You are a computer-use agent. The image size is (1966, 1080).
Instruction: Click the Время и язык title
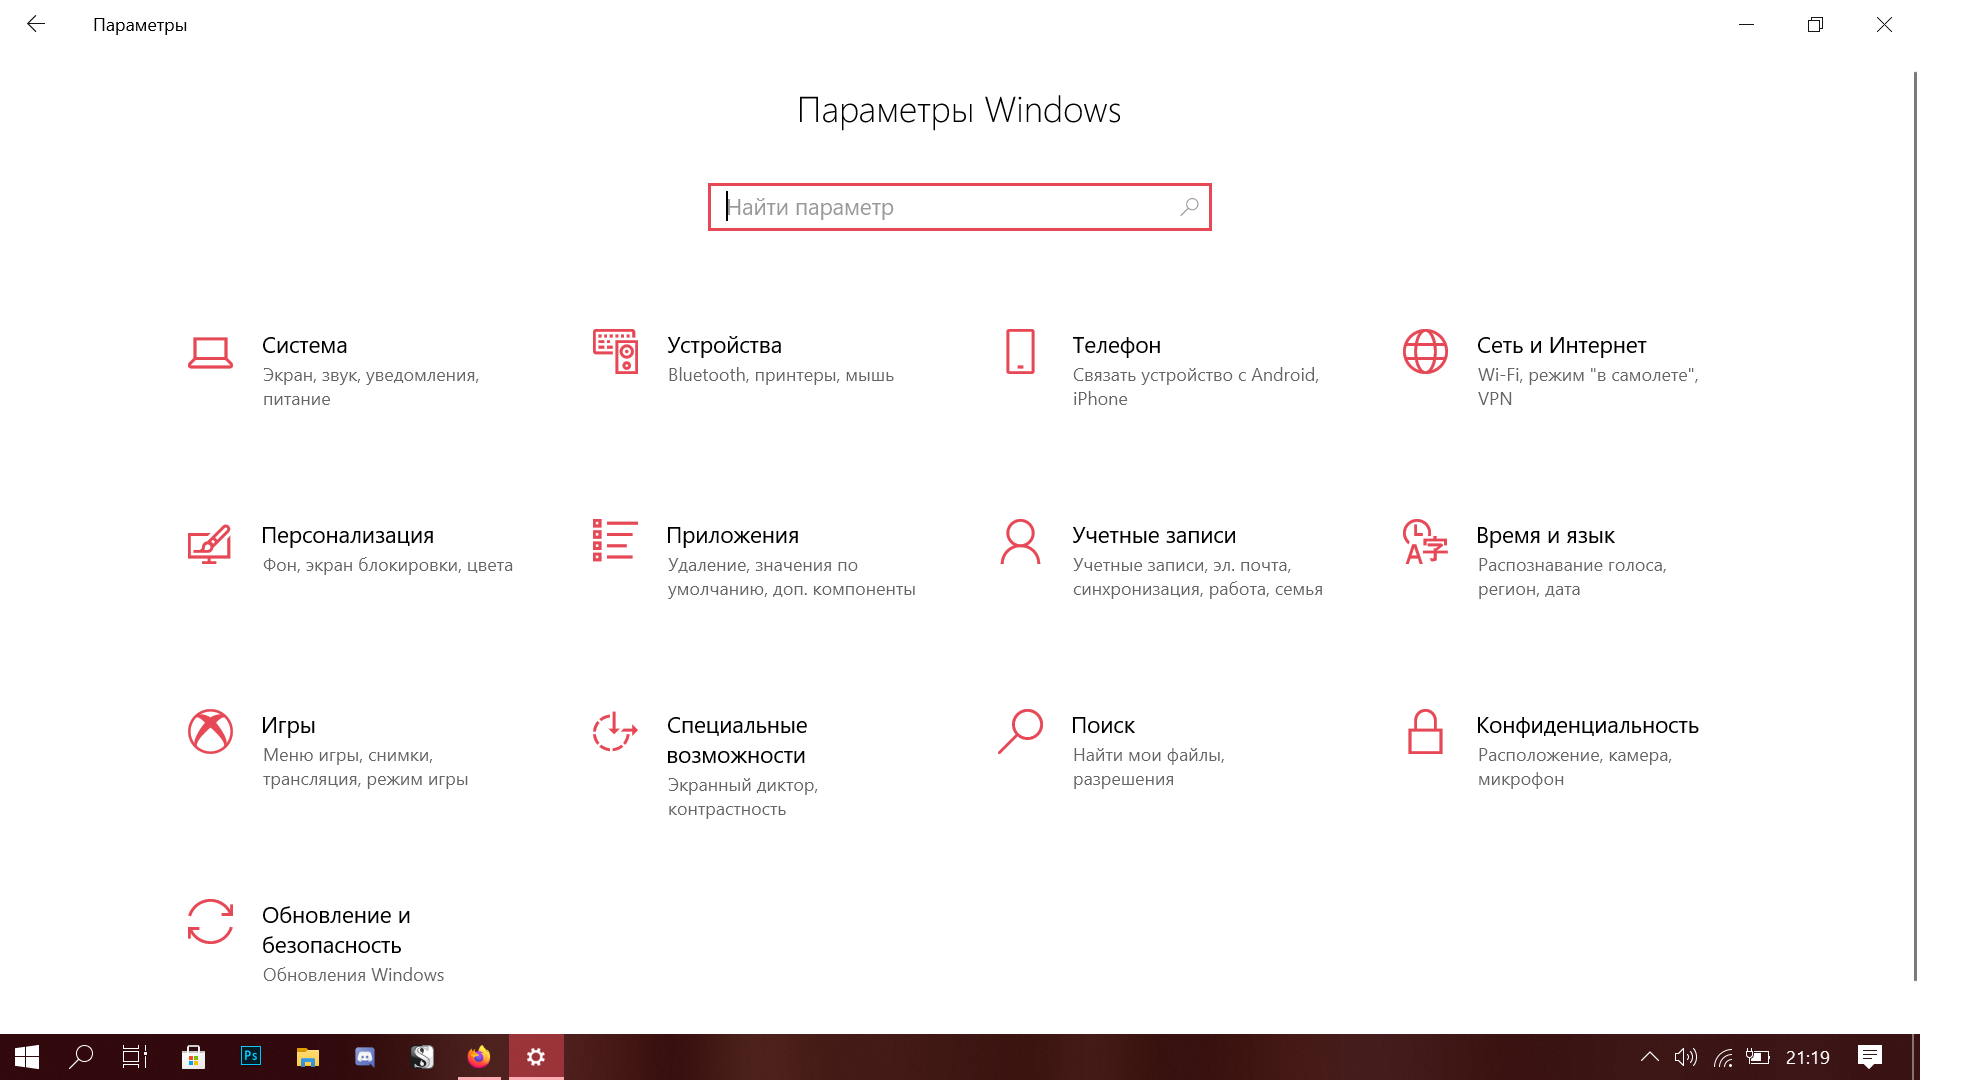click(1546, 535)
